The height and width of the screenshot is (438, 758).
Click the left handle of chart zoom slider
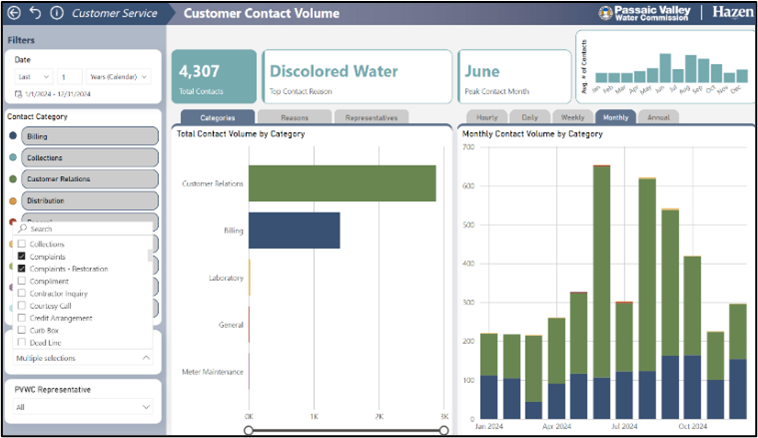249,430
